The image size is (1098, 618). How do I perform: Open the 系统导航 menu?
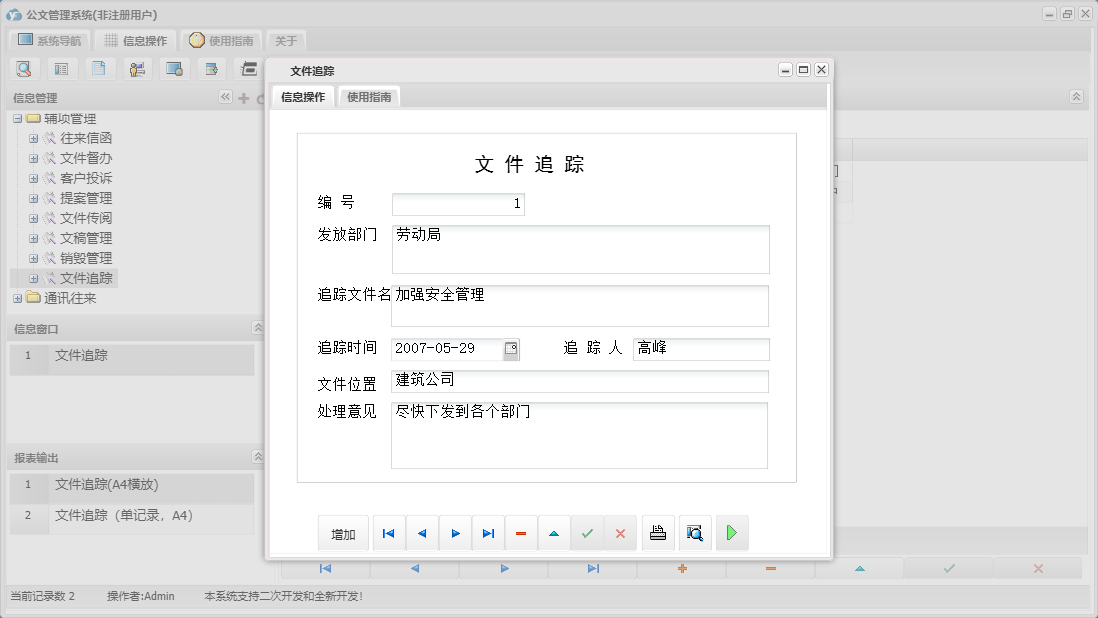click(x=48, y=40)
